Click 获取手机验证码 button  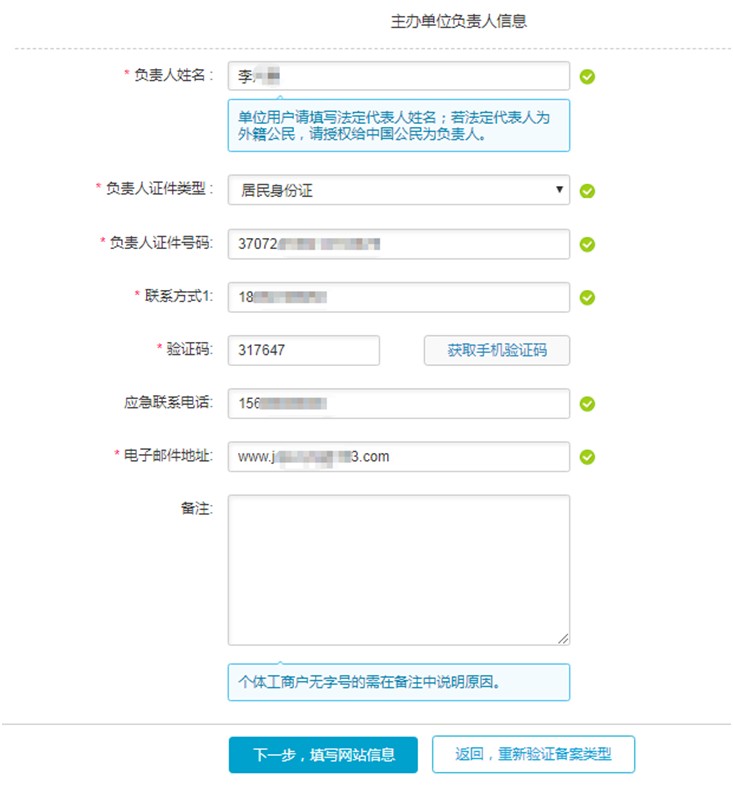(x=497, y=350)
